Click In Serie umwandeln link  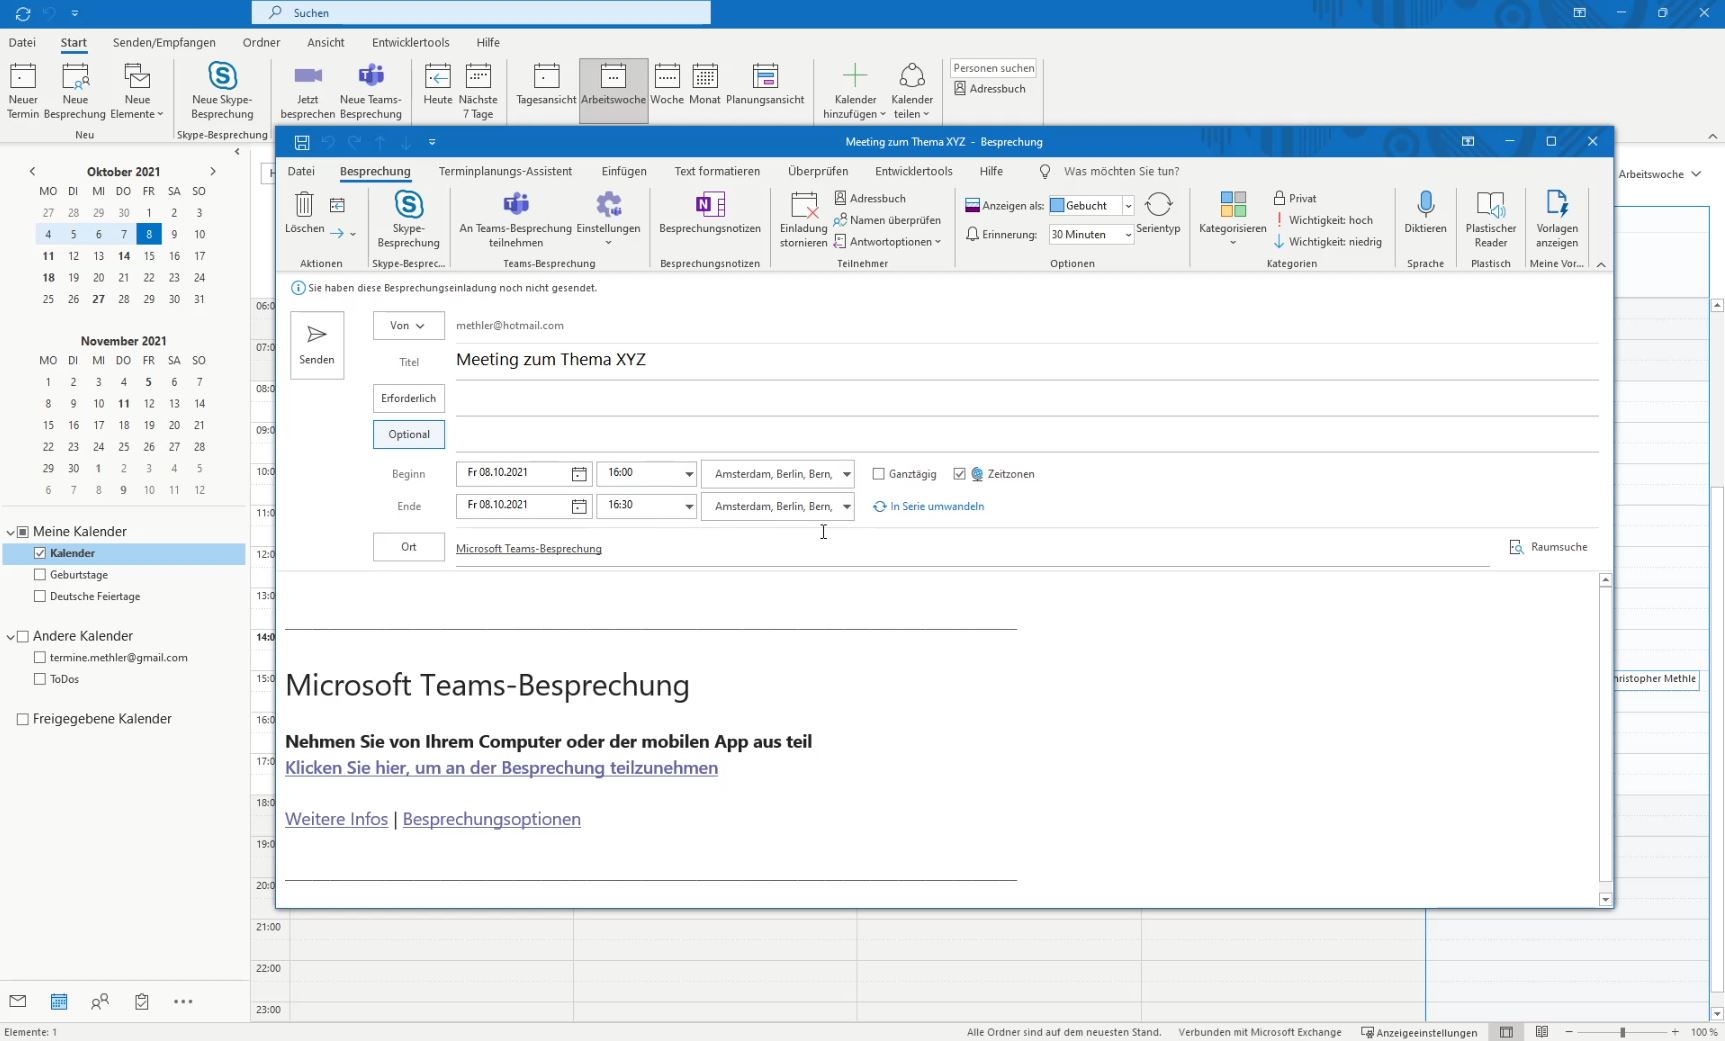coord(929,506)
